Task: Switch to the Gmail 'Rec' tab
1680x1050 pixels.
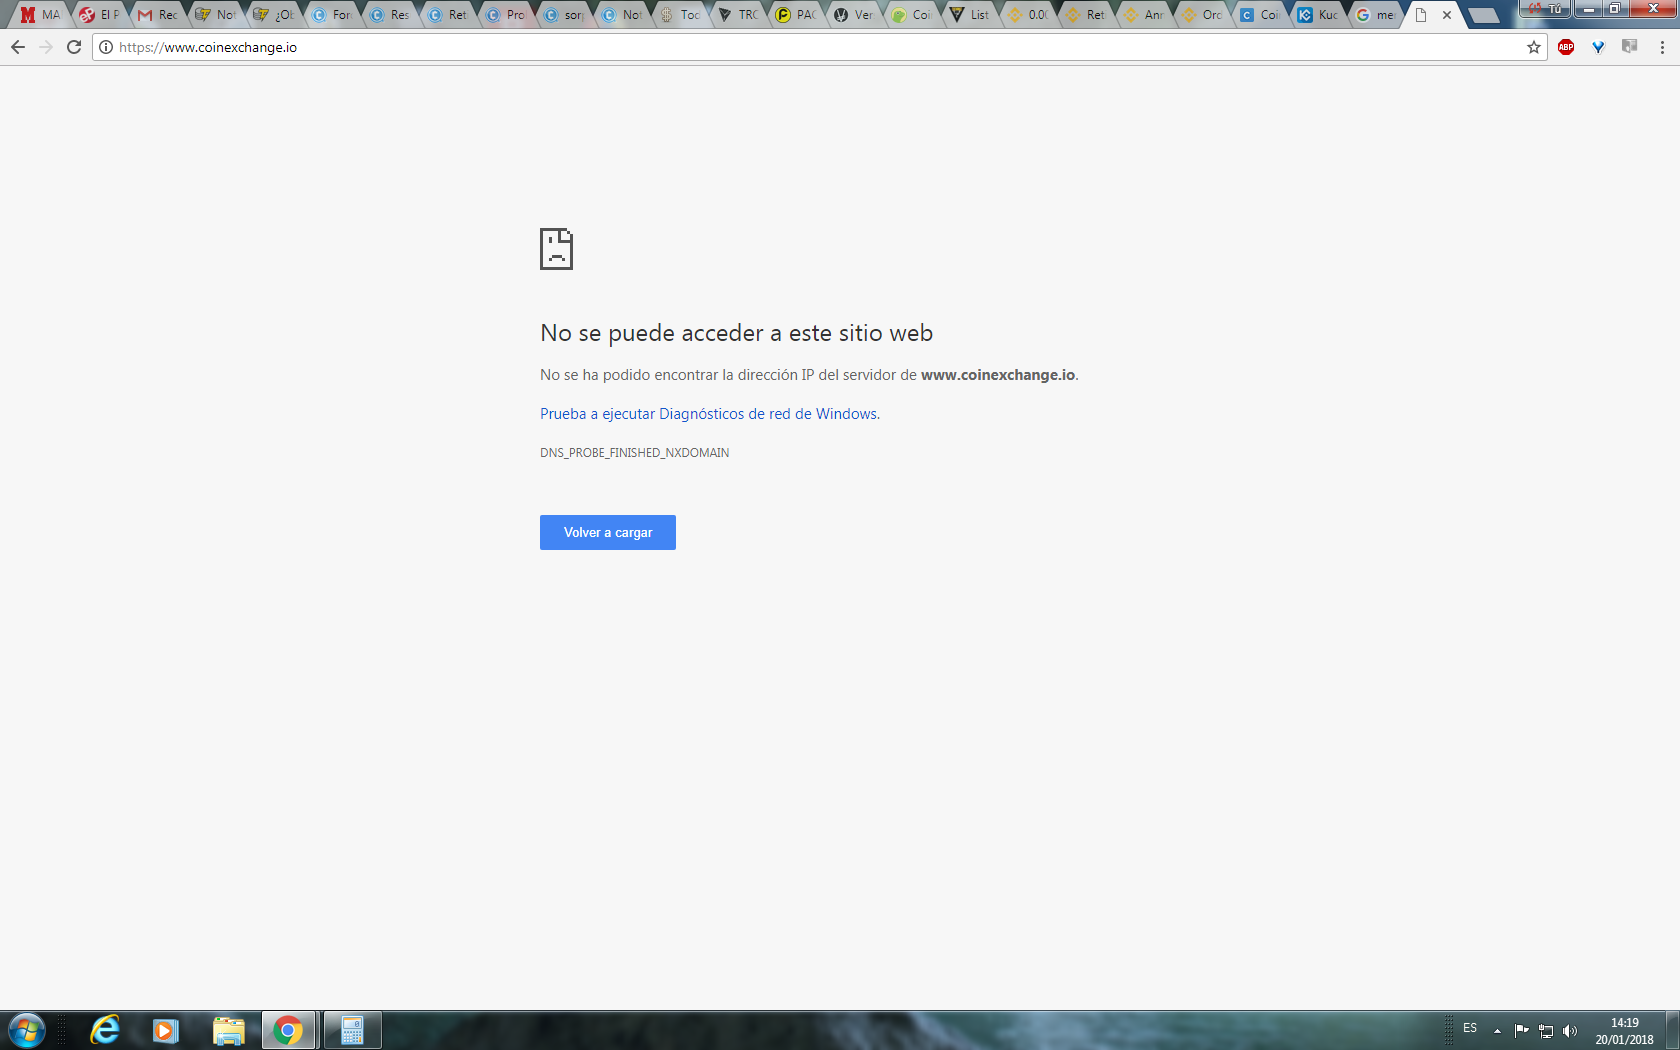Action: click(x=157, y=15)
